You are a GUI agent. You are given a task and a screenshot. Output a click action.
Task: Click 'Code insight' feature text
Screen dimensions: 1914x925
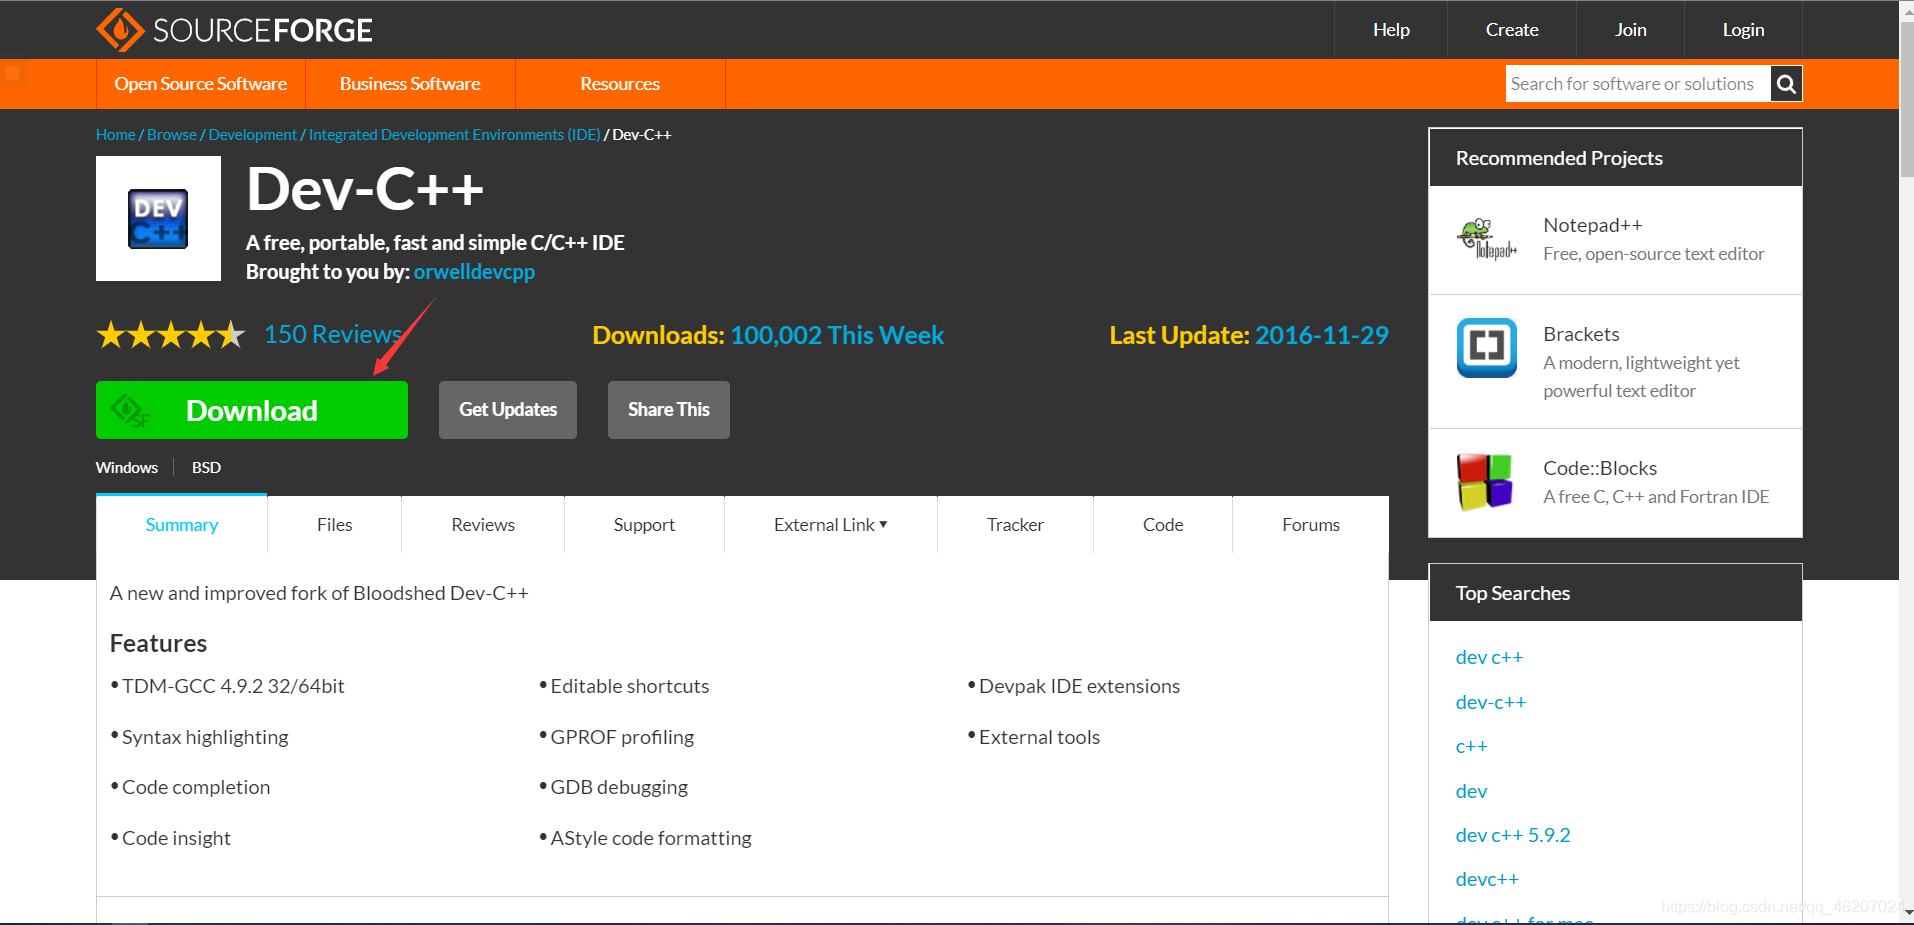coord(176,838)
